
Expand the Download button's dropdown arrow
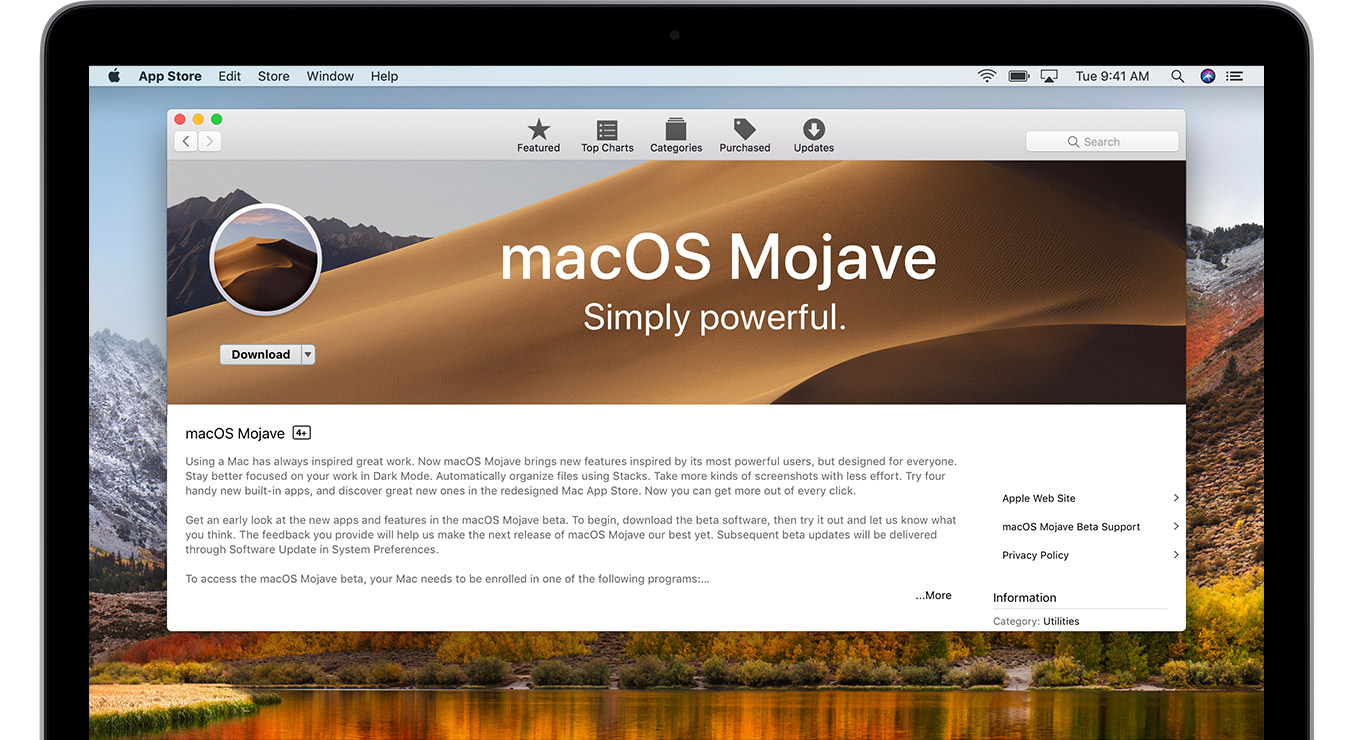click(308, 354)
